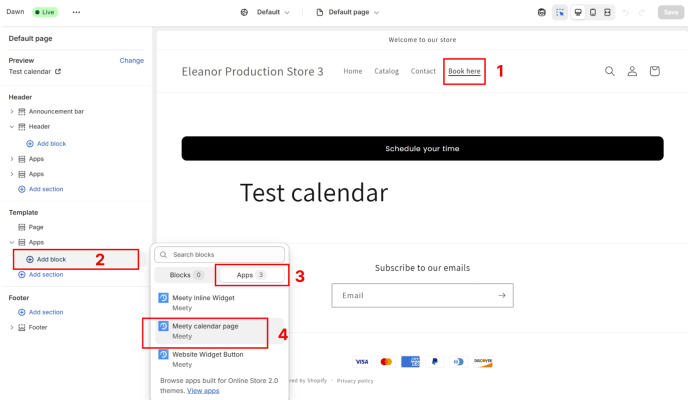Click the PayPal payment icon
The image size is (688, 400).
click(434, 362)
